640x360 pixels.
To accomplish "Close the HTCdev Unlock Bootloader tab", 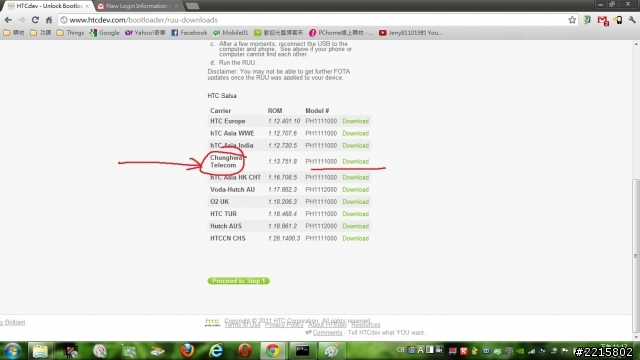I will point(87,6).
